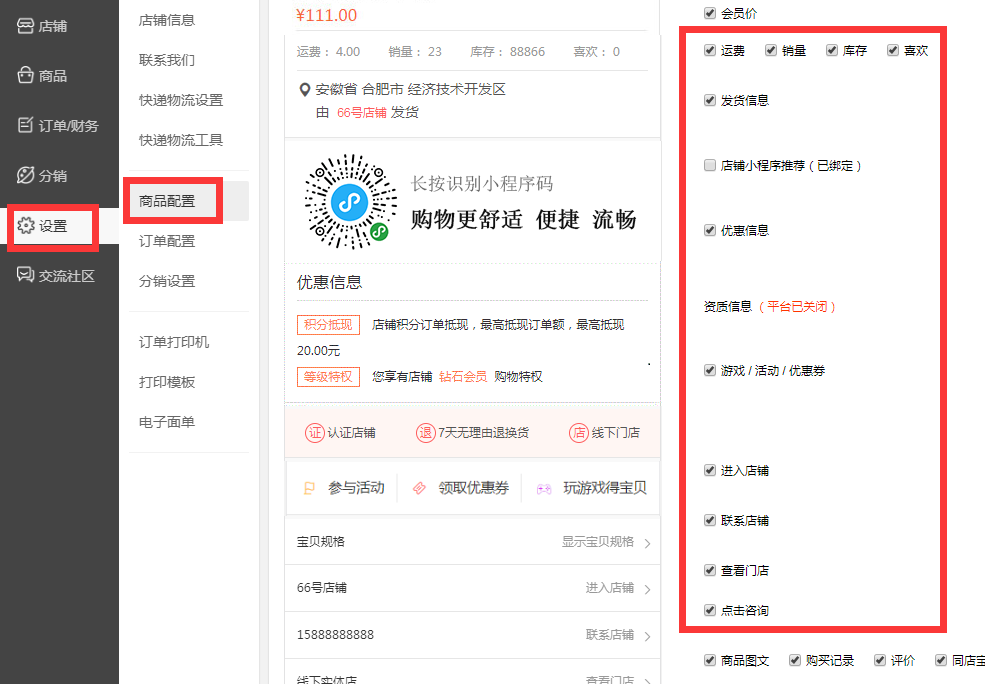This screenshot has height=684, width=985.
Task: Click the 参与活动 flag icon
Action: point(309,488)
